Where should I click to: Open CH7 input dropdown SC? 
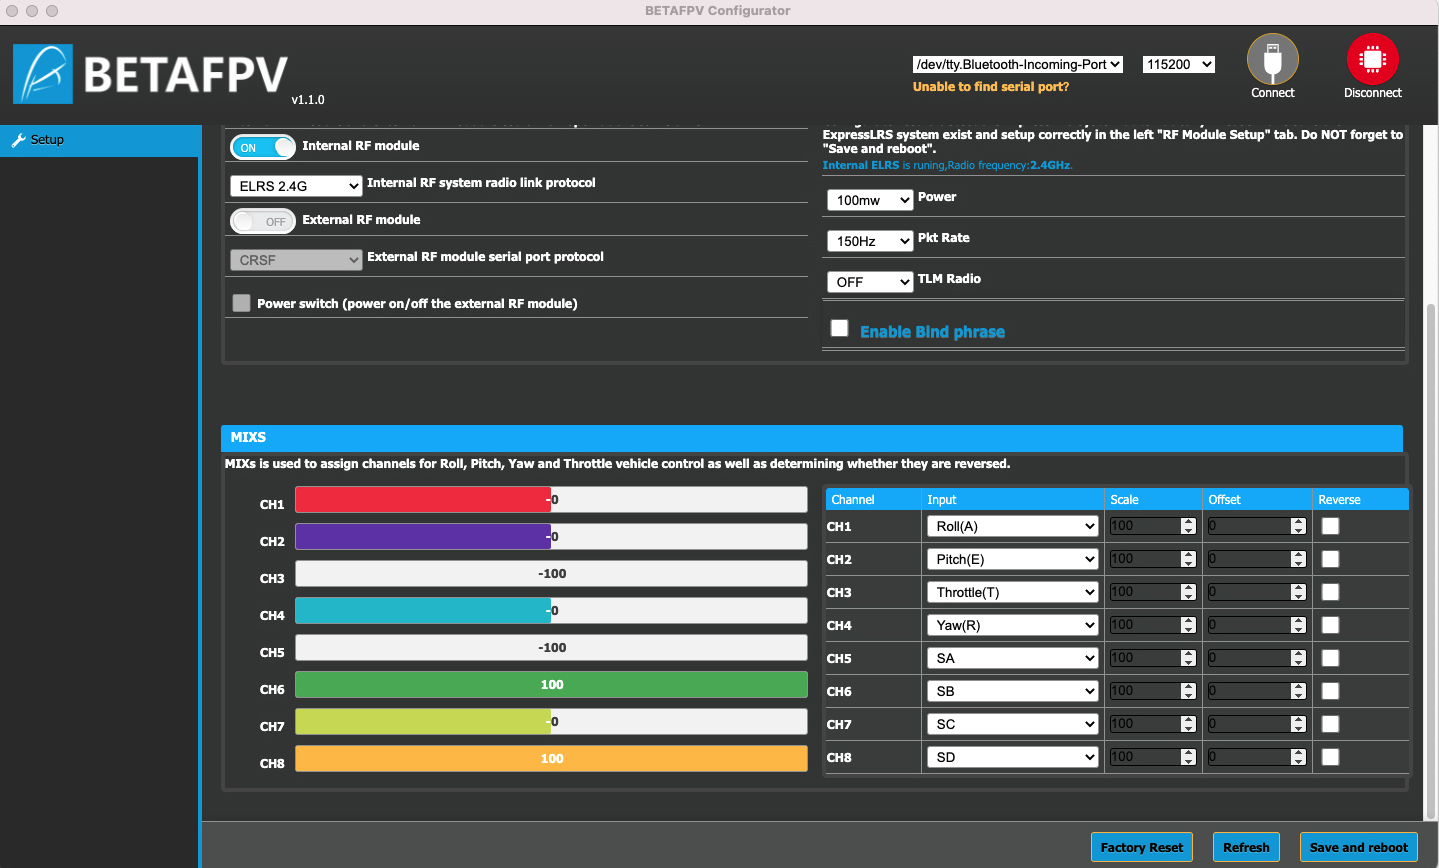[x=1013, y=724]
